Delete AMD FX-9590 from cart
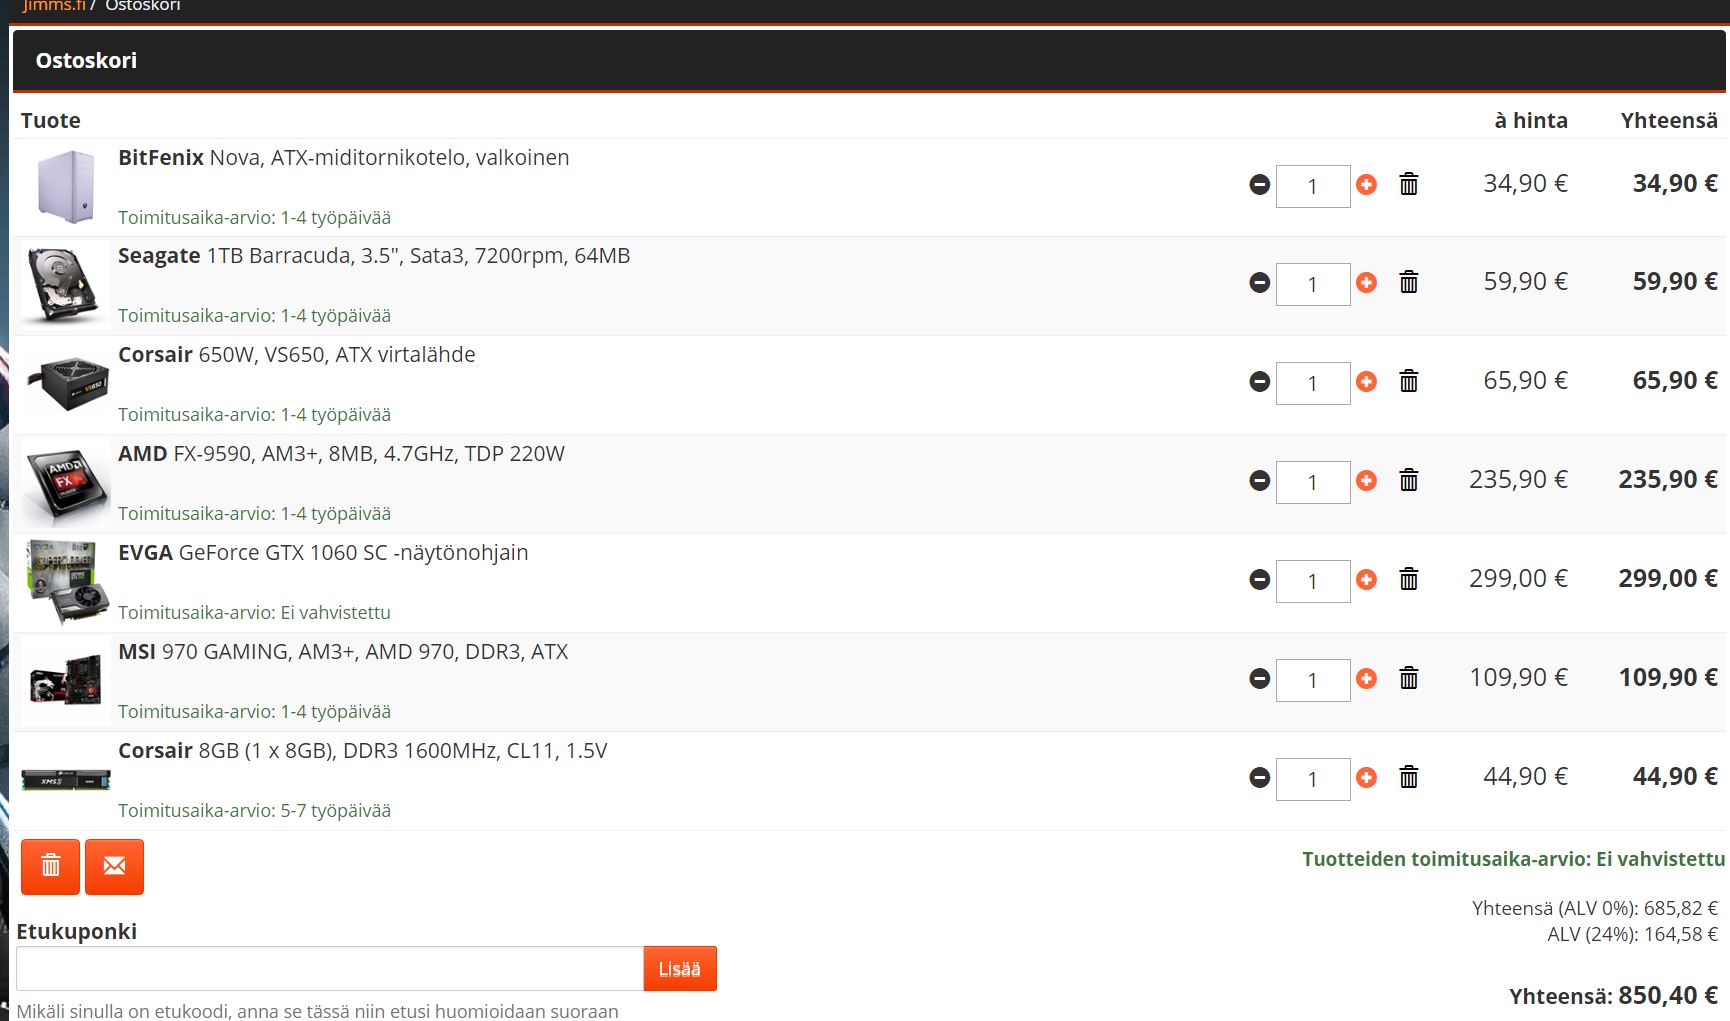 pos(1409,480)
